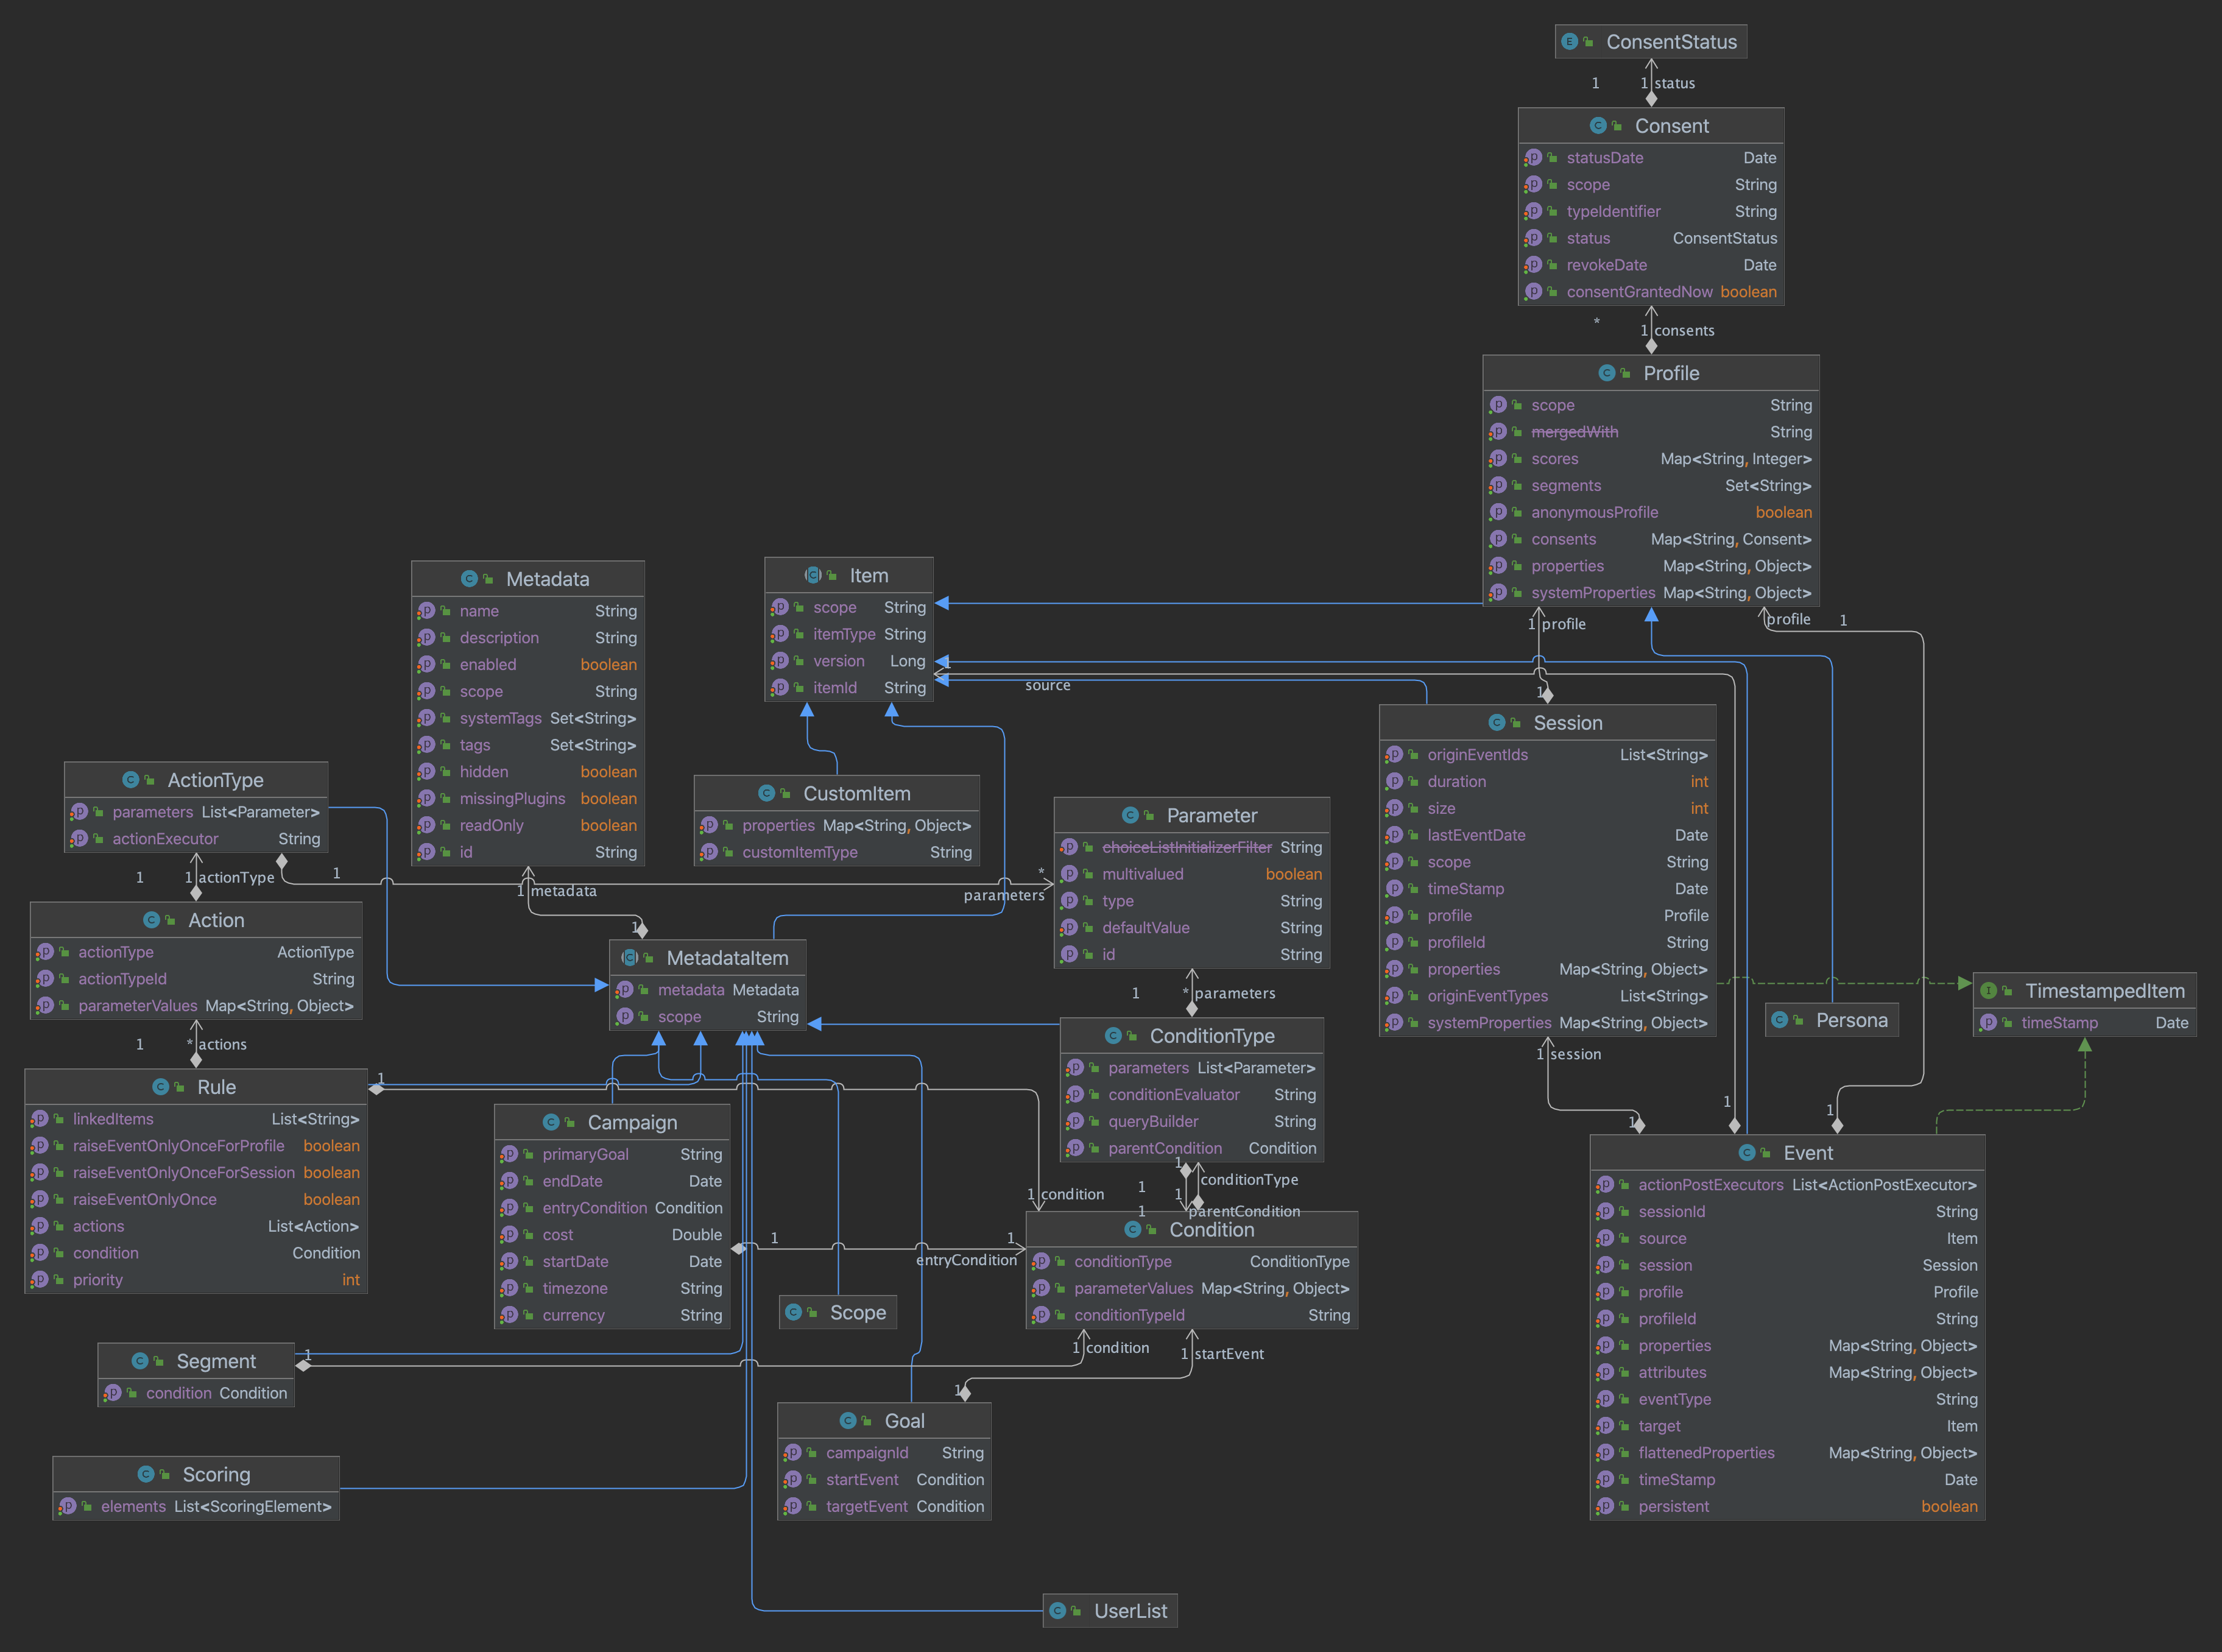Click the MetadataItem interface icon
This screenshot has height=1652, width=2222.
(631, 957)
